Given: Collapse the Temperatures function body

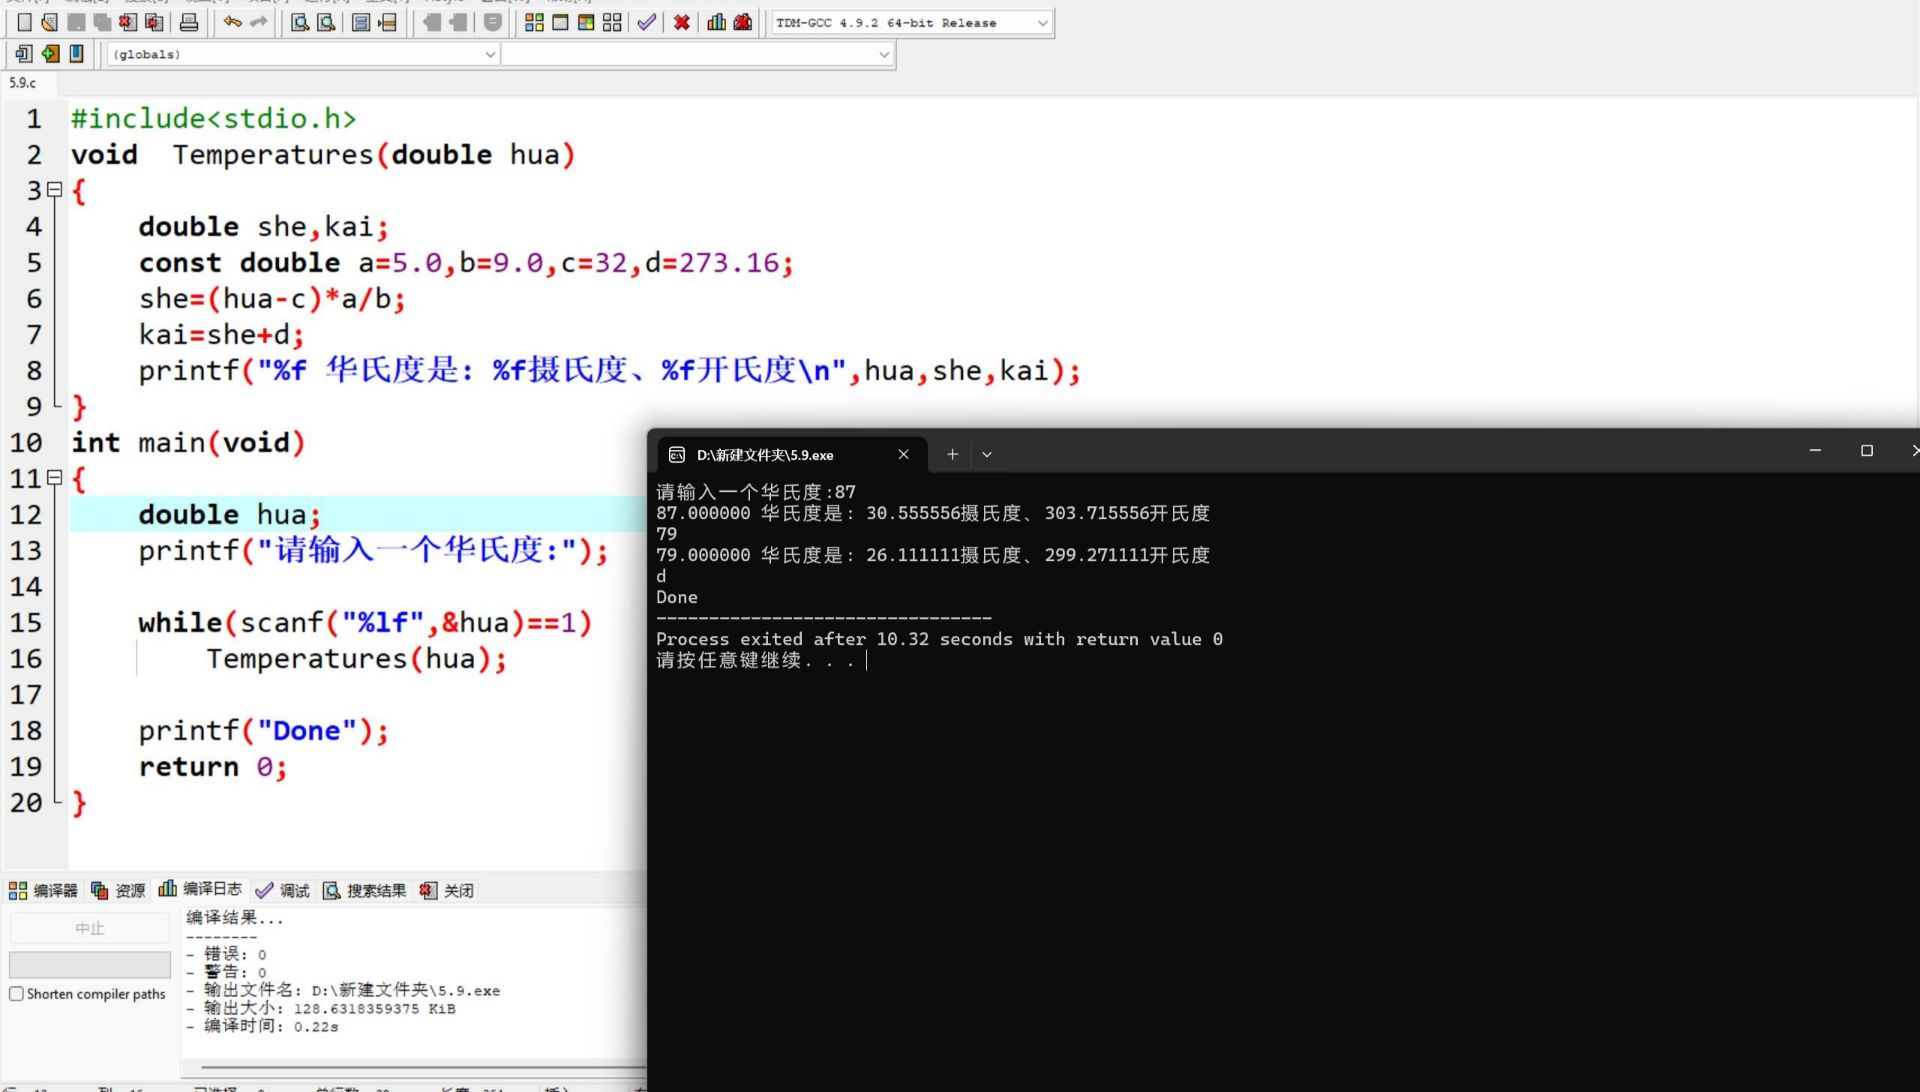Looking at the screenshot, I should (x=53, y=190).
